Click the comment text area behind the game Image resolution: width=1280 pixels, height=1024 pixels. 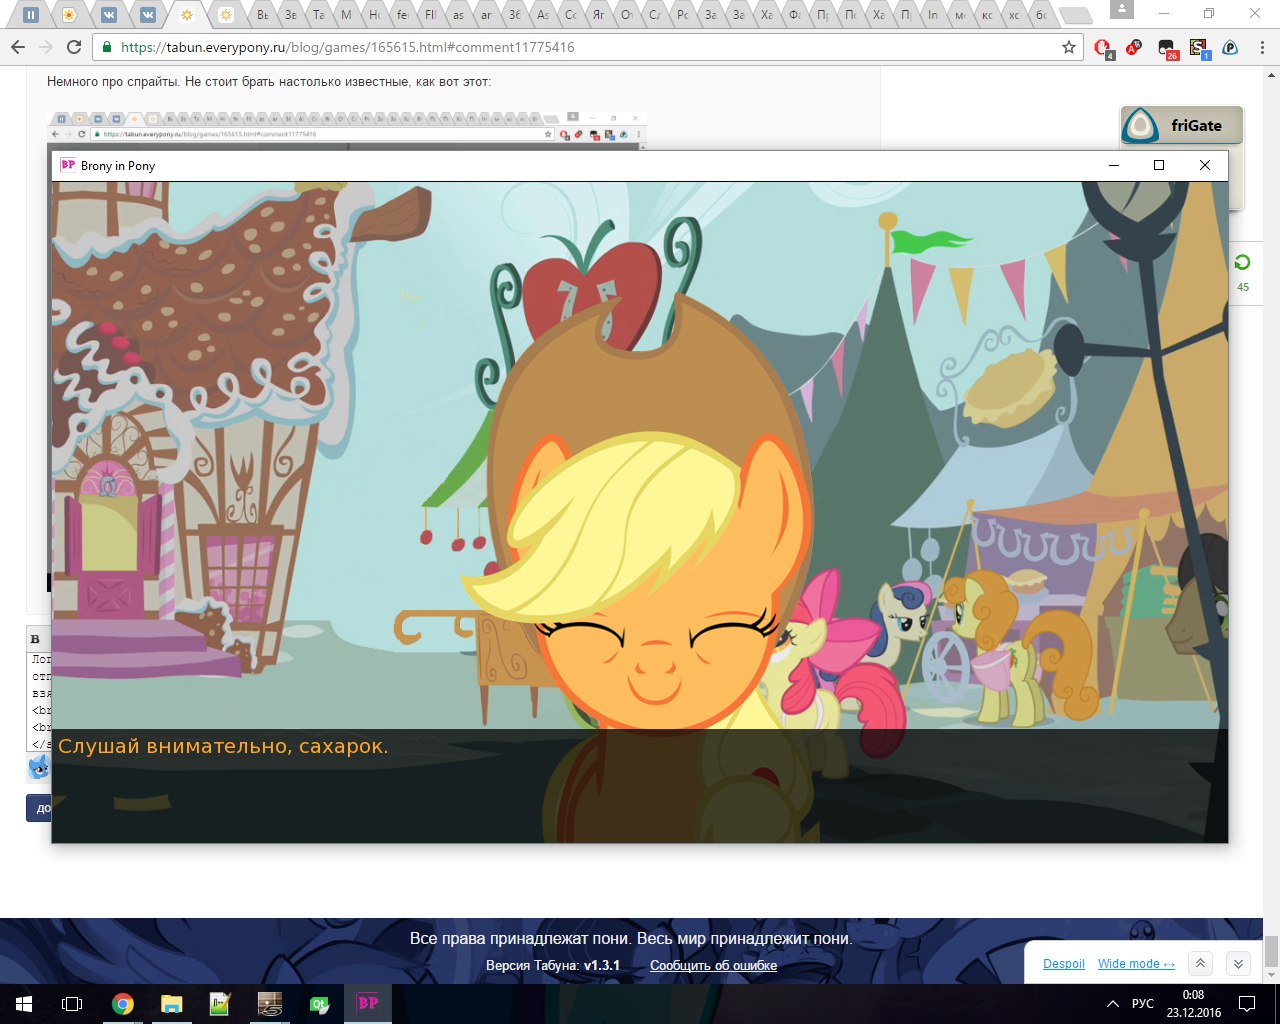click(x=40, y=701)
